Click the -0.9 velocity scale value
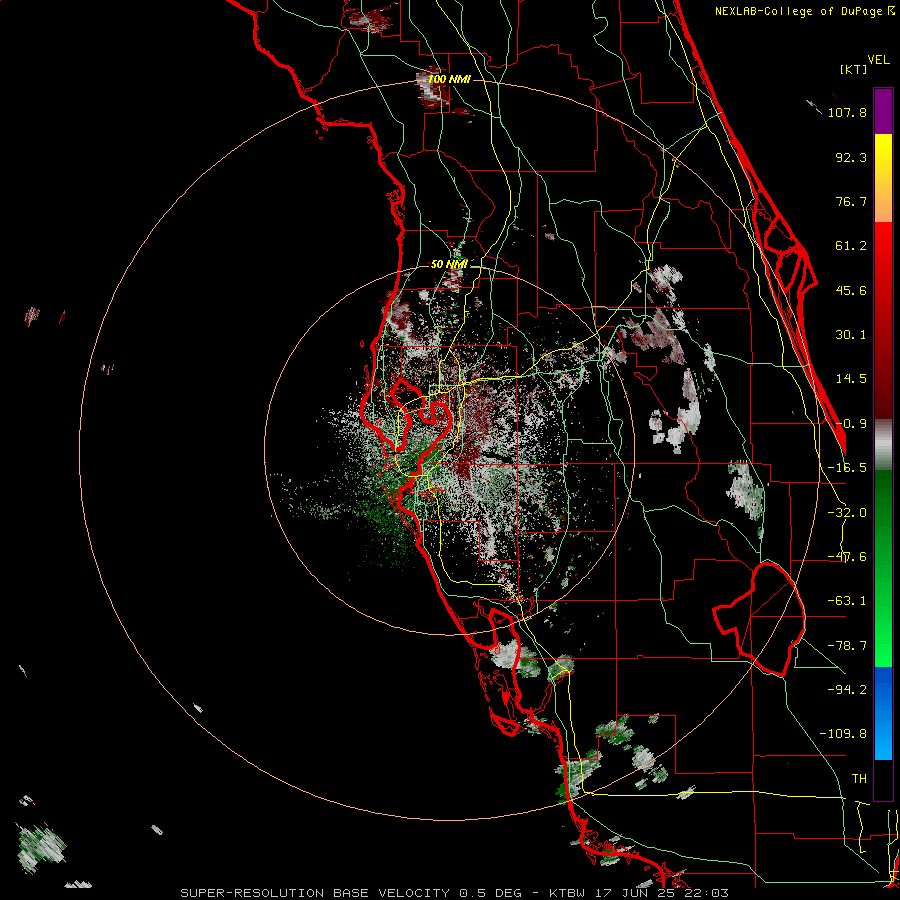Screen dimensions: 900x900 pos(851,424)
